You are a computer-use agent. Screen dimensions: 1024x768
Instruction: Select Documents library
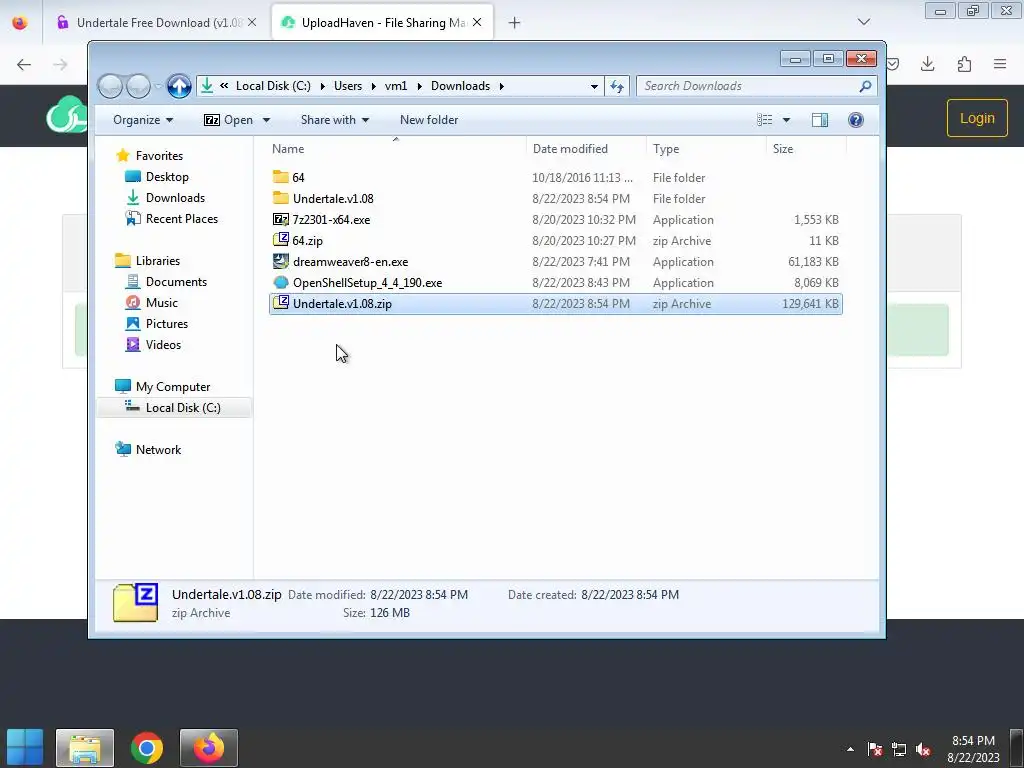pos(176,281)
